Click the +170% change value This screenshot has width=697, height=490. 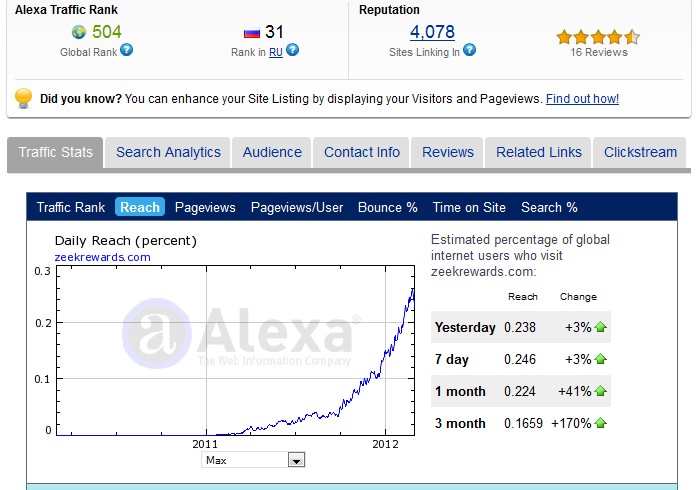click(571, 423)
